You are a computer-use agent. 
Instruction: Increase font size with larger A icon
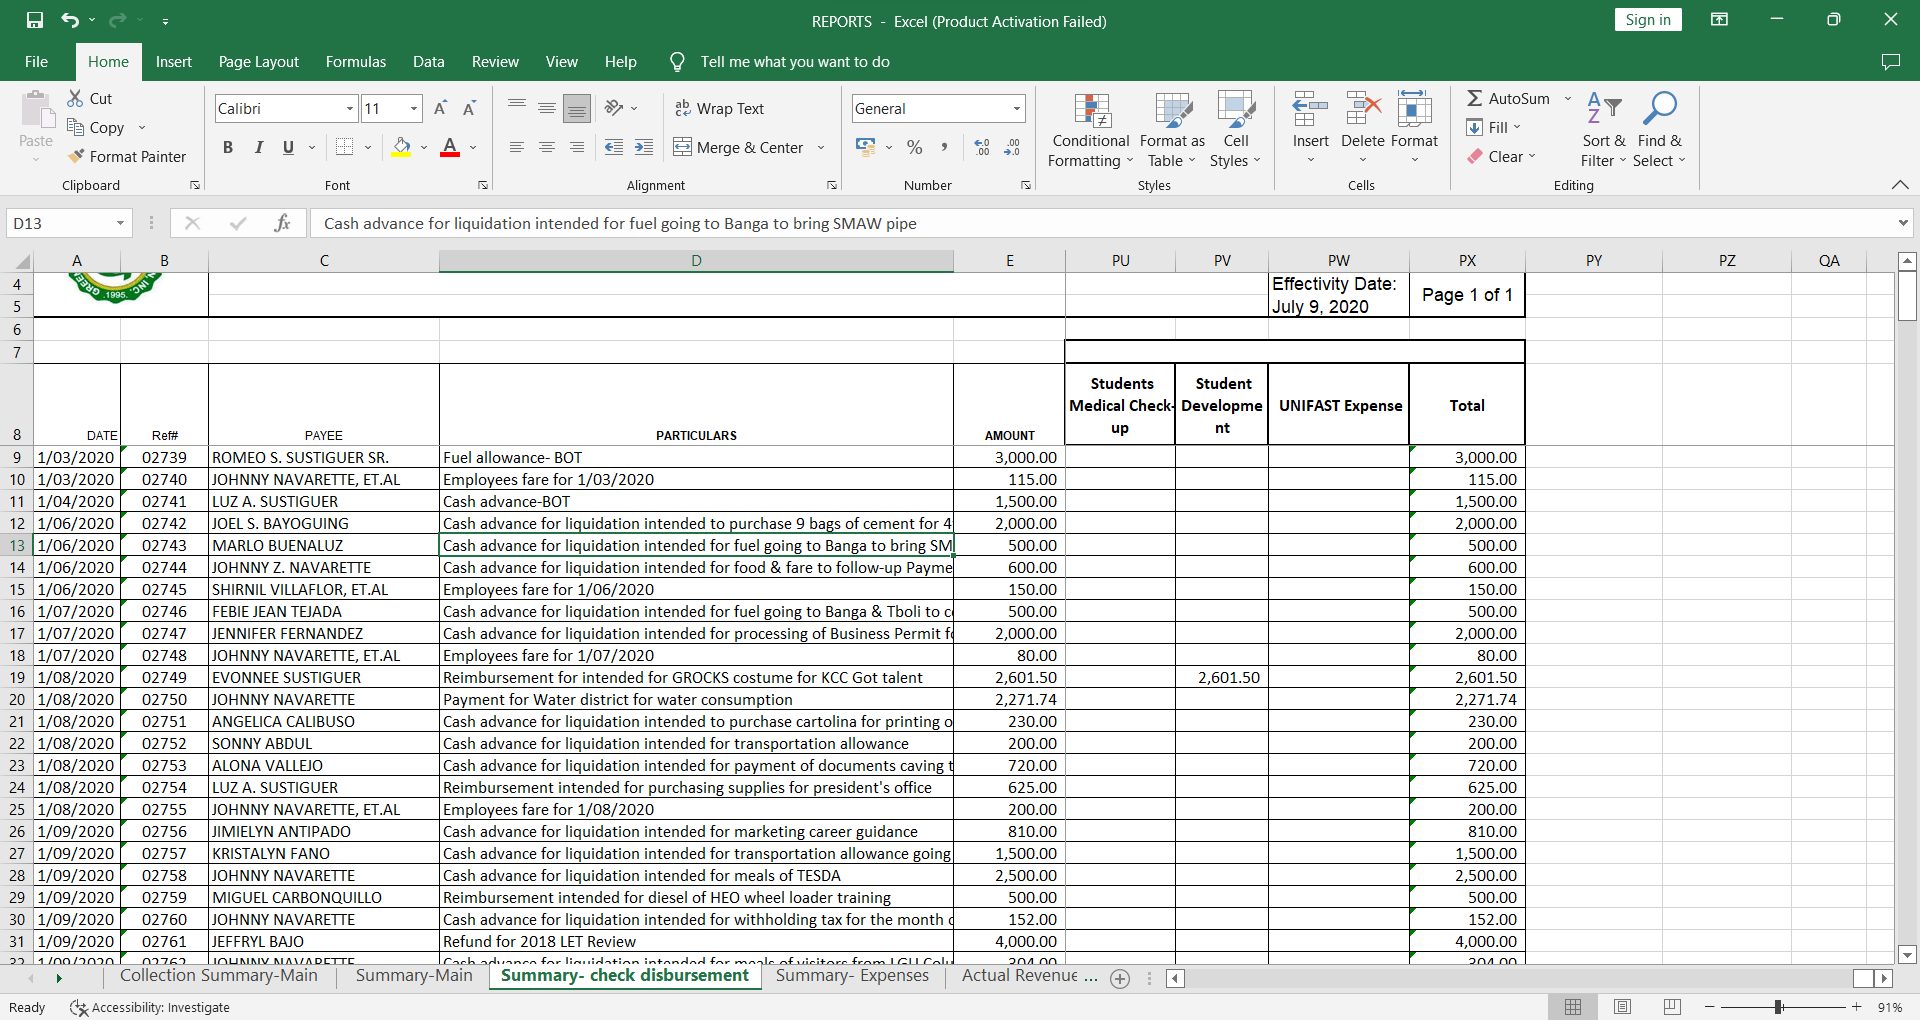[x=440, y=108]
